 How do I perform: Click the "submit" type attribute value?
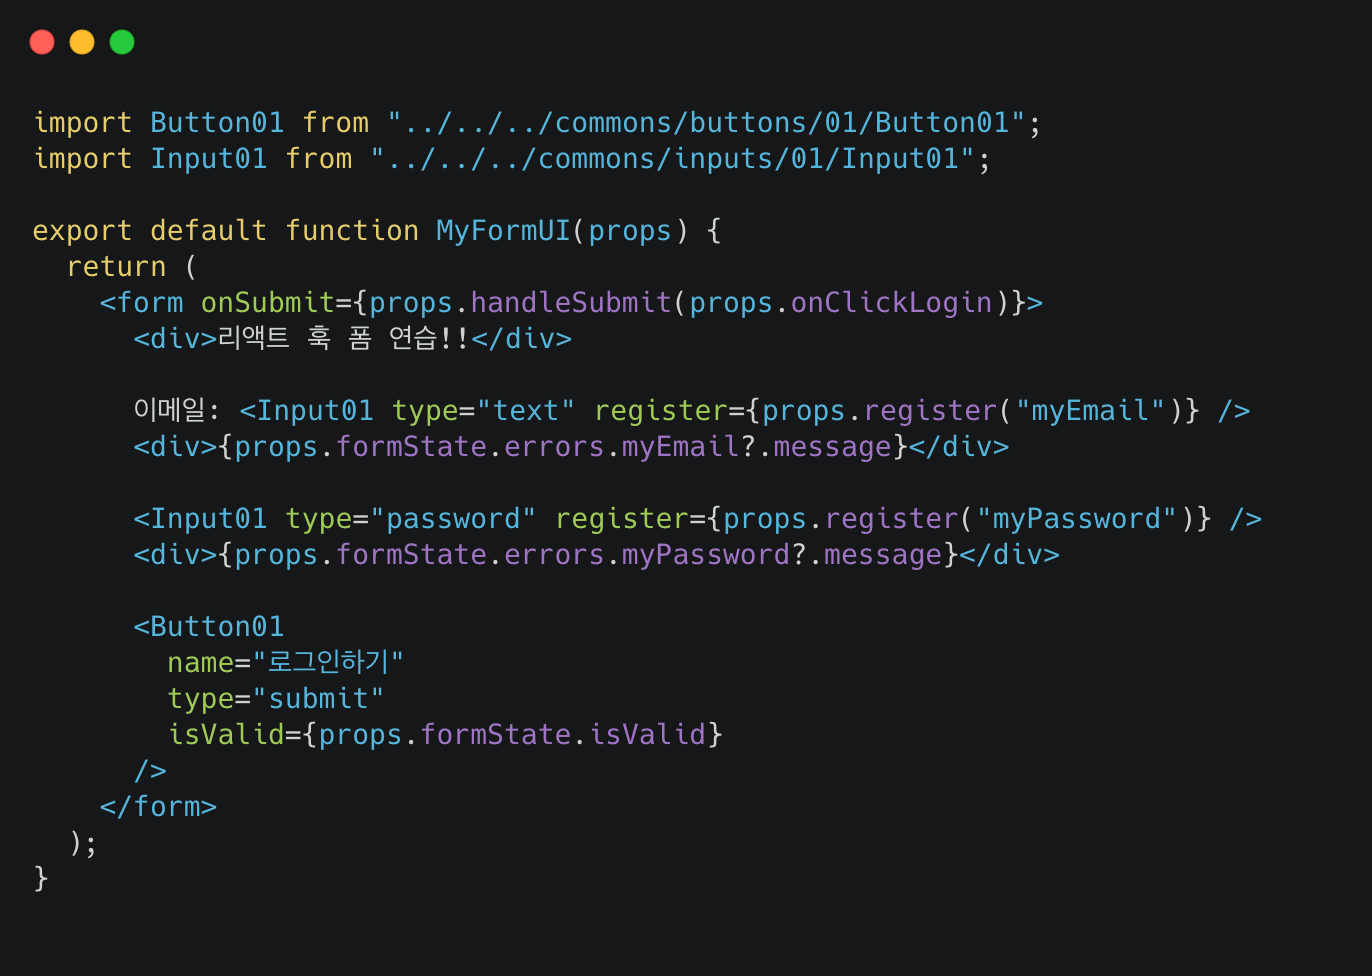(x=318, y=699)
